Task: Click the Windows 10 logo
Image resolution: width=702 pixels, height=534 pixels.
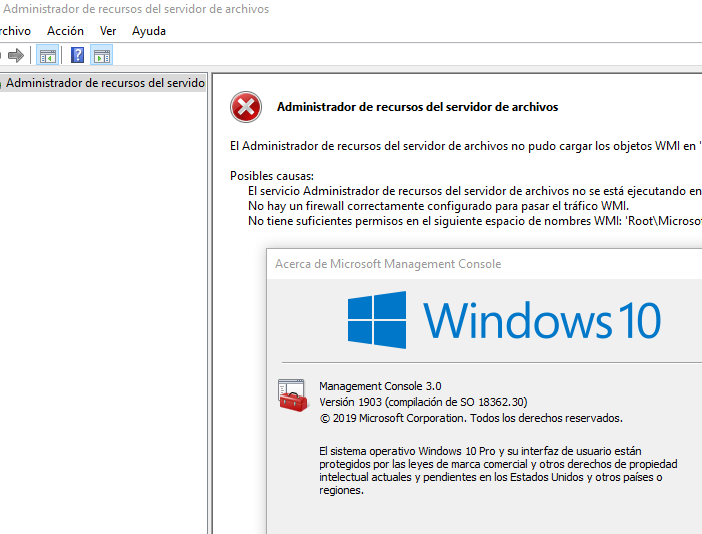Action: (504, 320)
